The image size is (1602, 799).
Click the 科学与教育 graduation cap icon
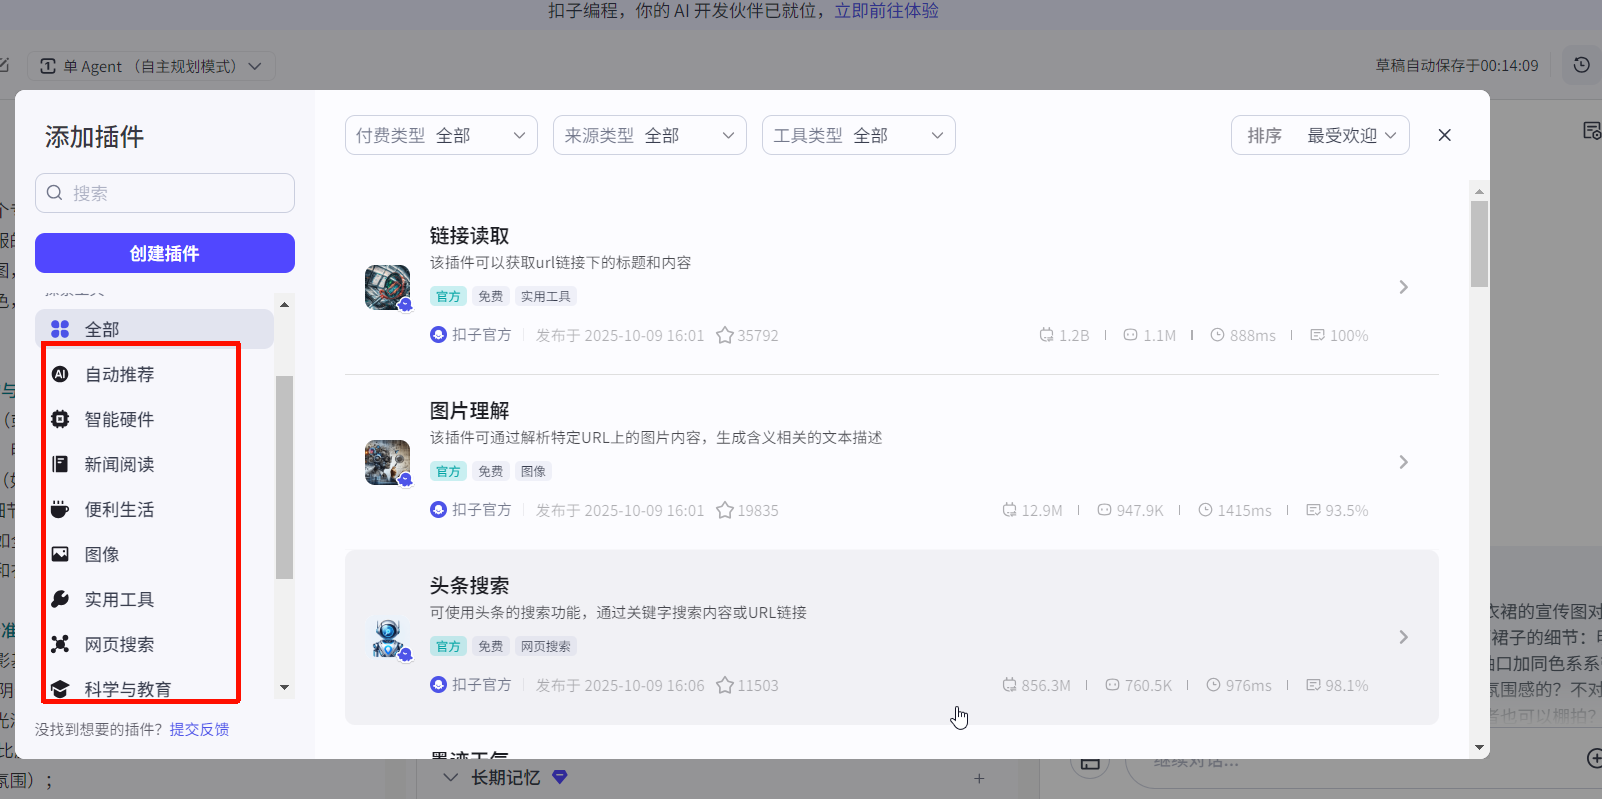60,689
